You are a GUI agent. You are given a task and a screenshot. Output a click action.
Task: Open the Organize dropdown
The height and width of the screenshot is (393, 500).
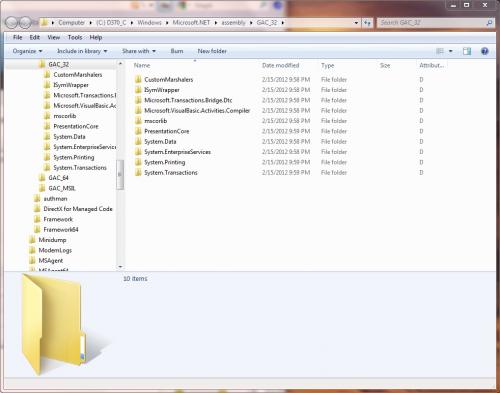[27, 51]
